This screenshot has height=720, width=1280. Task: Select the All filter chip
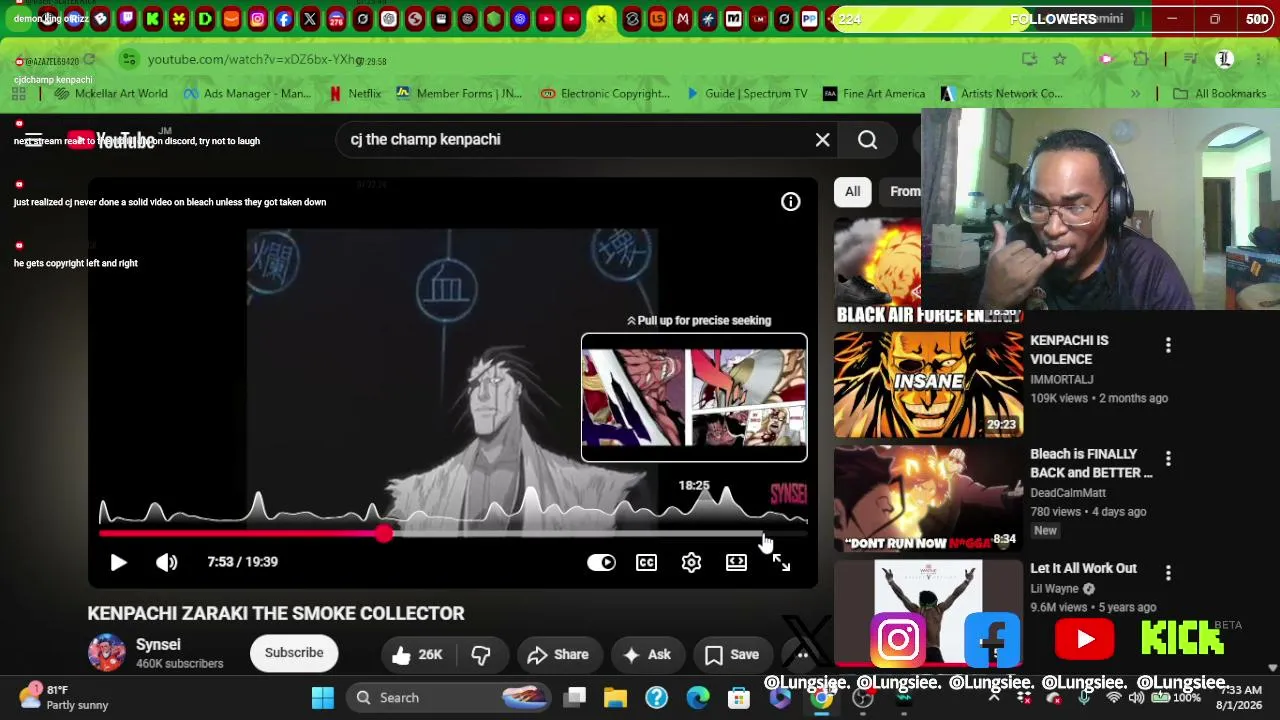point(852,191)
